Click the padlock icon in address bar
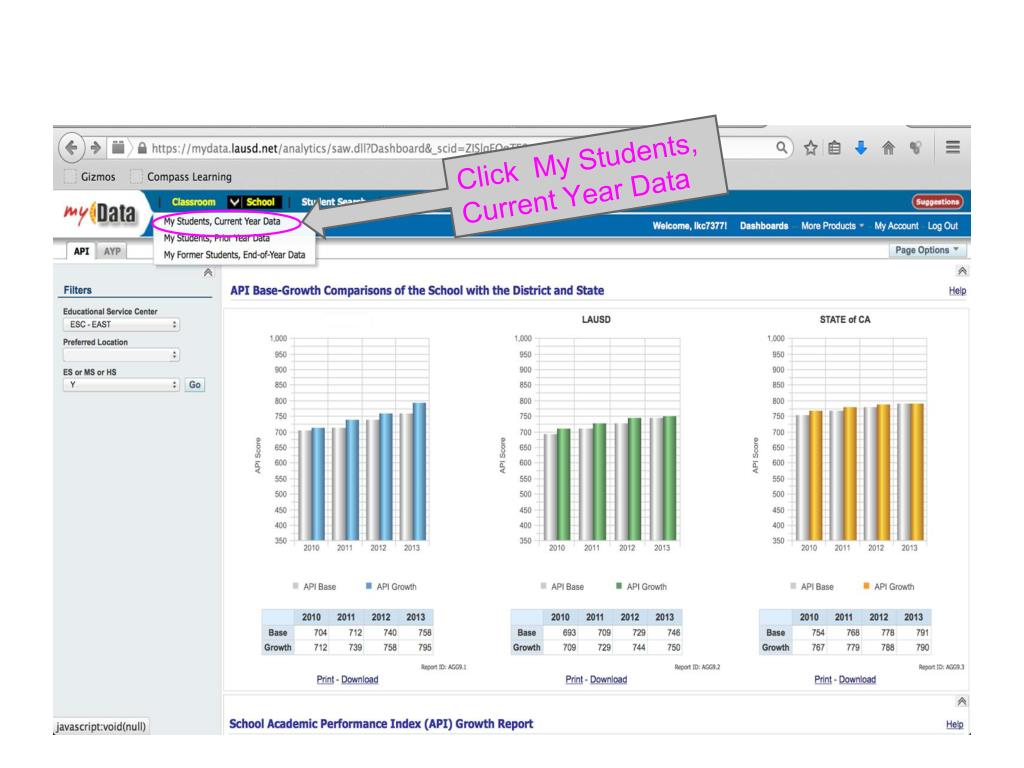The width and height of the screenshot is (1024, 768). click(x=142, y=148)
